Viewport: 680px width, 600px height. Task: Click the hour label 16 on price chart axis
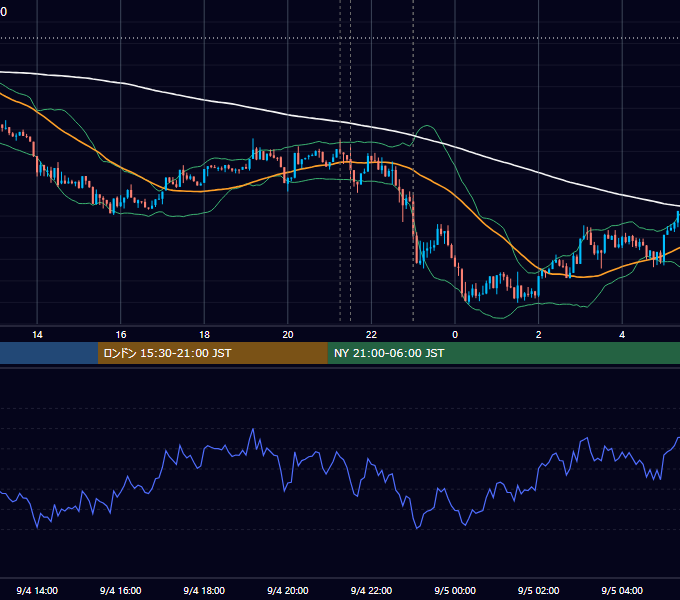121,335
